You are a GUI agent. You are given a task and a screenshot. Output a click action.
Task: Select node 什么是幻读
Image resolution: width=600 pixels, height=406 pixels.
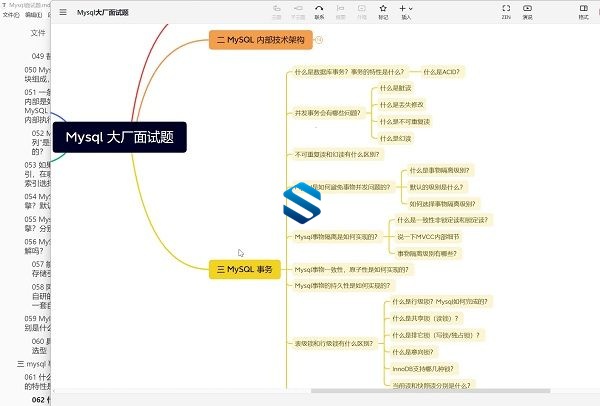(x=395, y=138)
